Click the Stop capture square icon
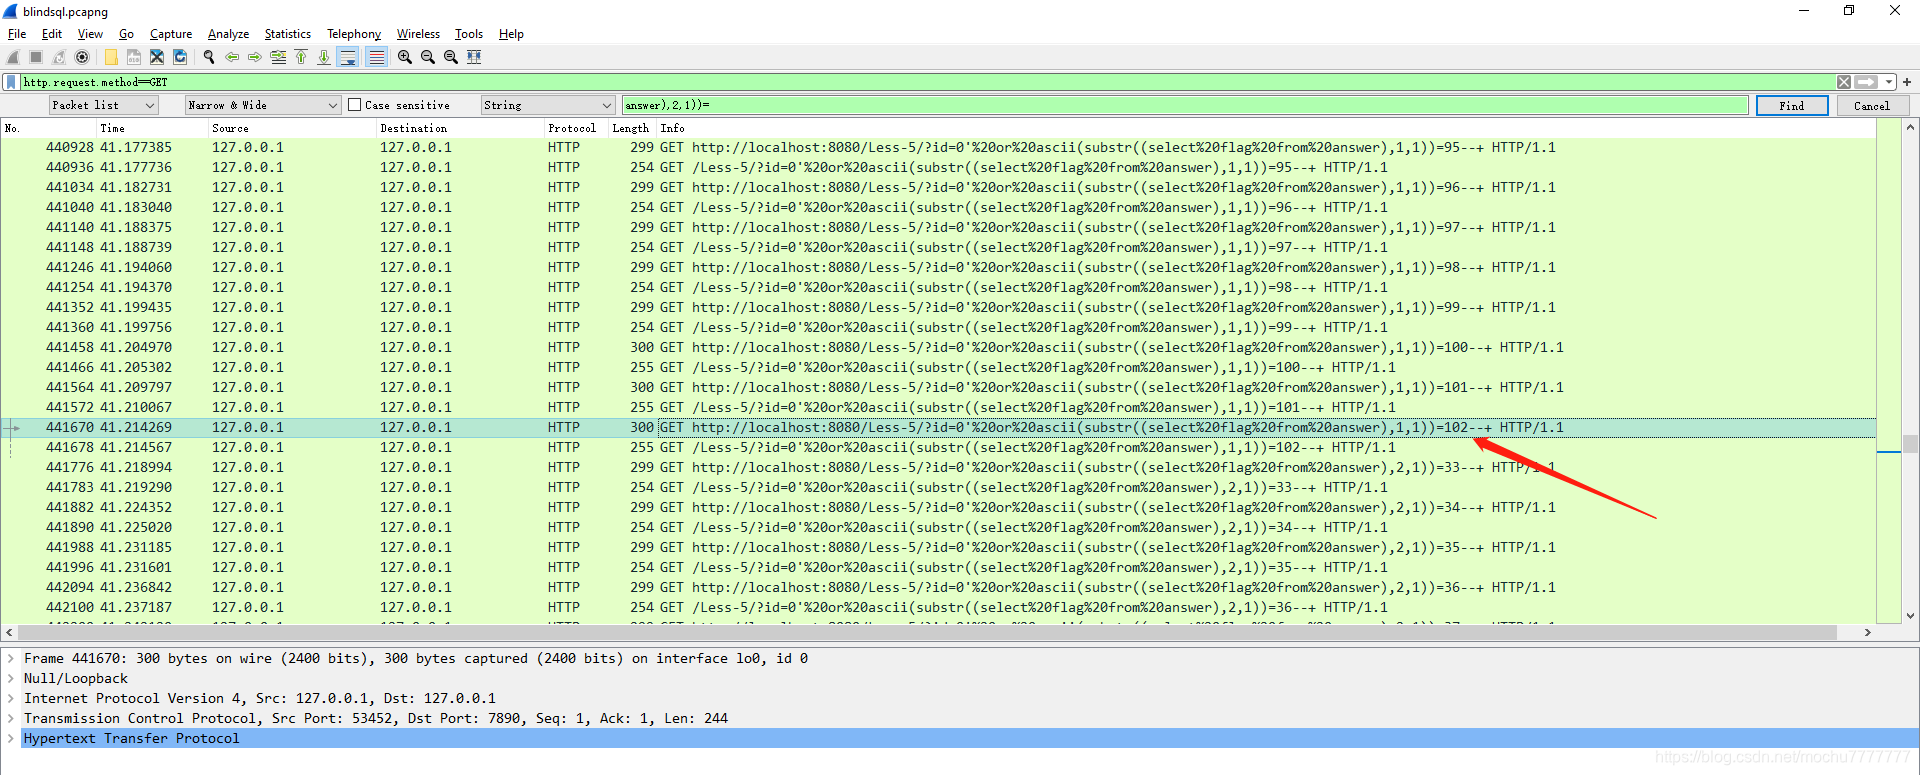 point(36,57)
